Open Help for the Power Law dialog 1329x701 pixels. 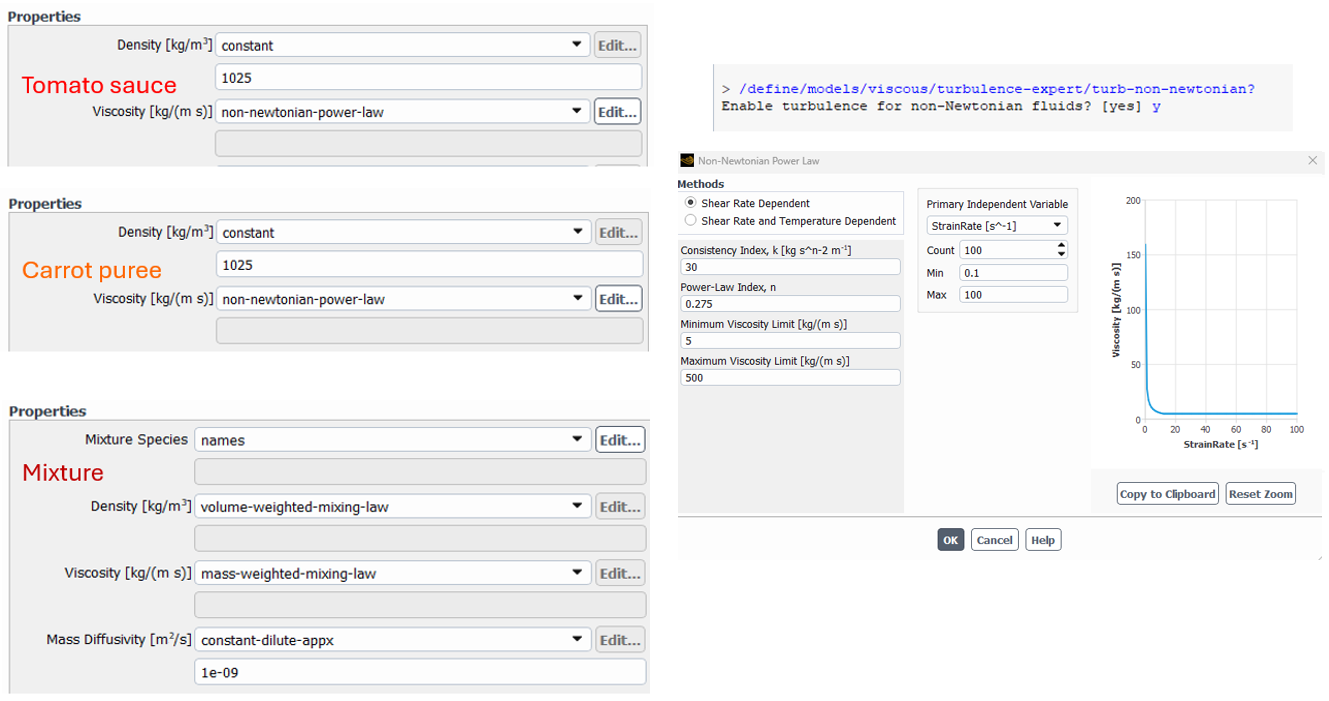point(1042,540)
